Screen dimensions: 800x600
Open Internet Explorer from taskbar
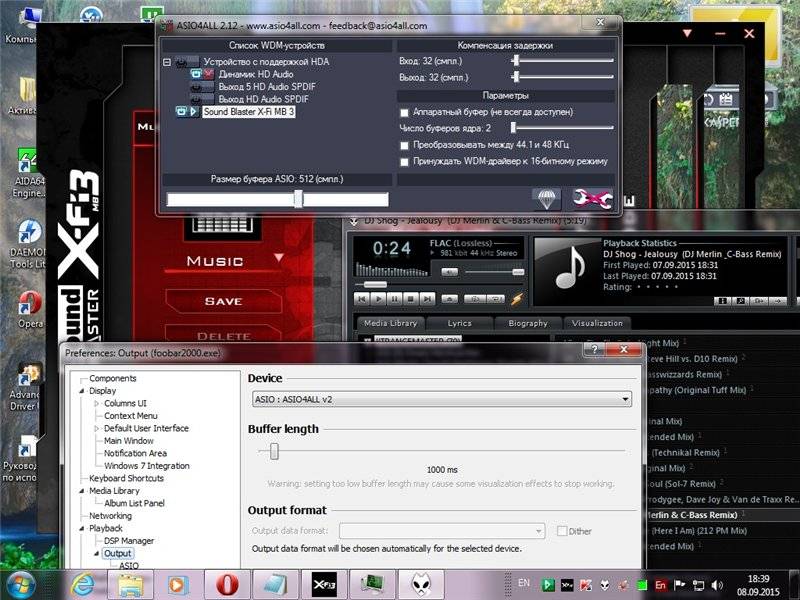tap(83, 585)
